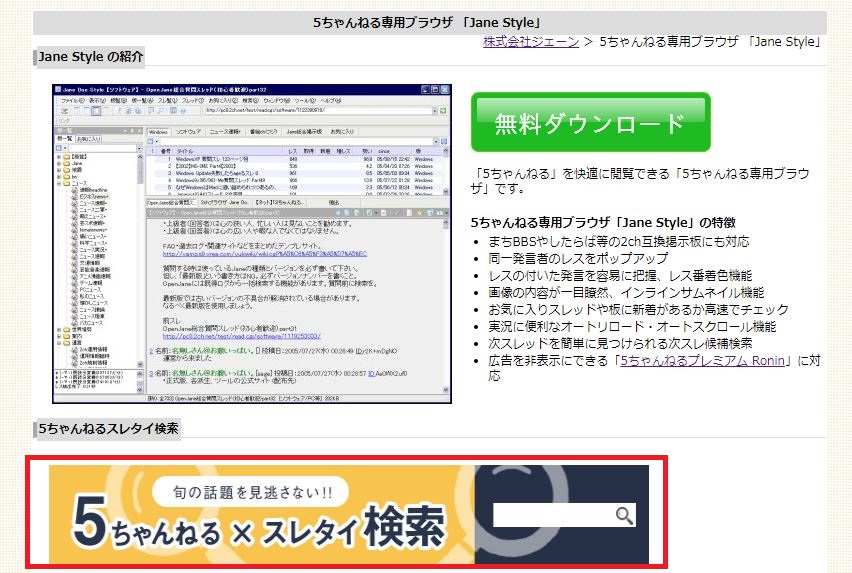
Task: Click the bullet about オートリロード・オートスクロール機能
Action: tap(632, 326)
